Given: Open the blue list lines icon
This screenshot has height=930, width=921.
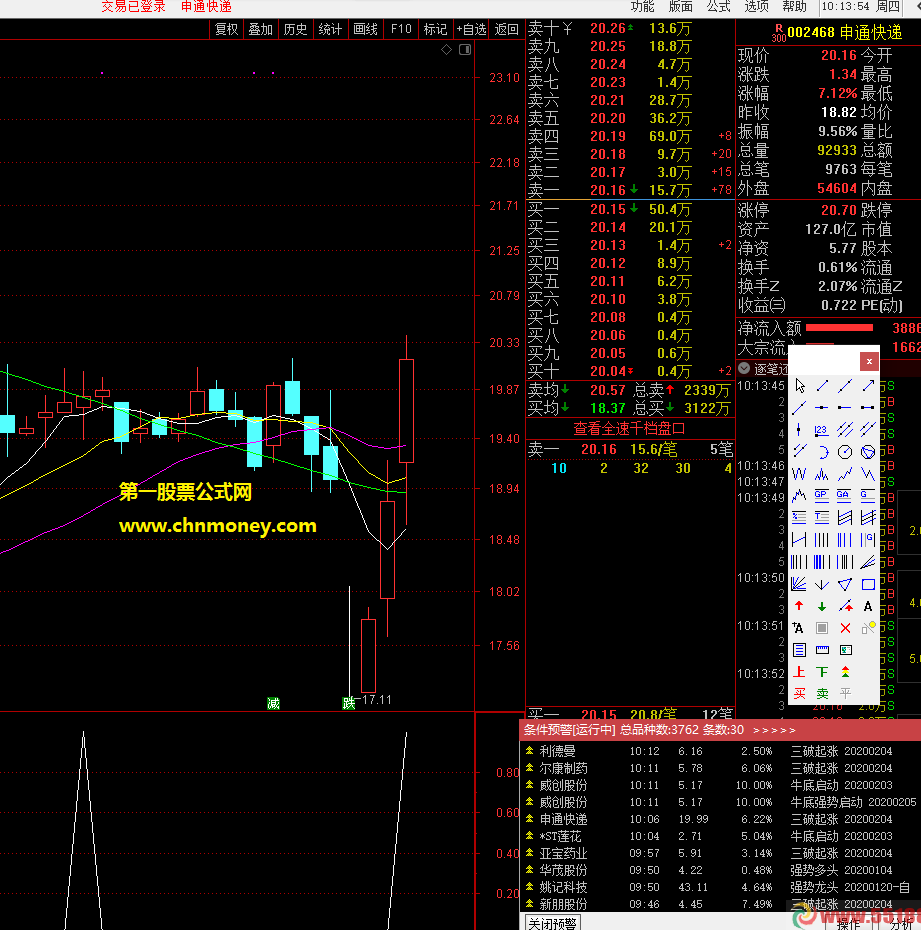Looking at the screenshot, I should click(799, 650).
